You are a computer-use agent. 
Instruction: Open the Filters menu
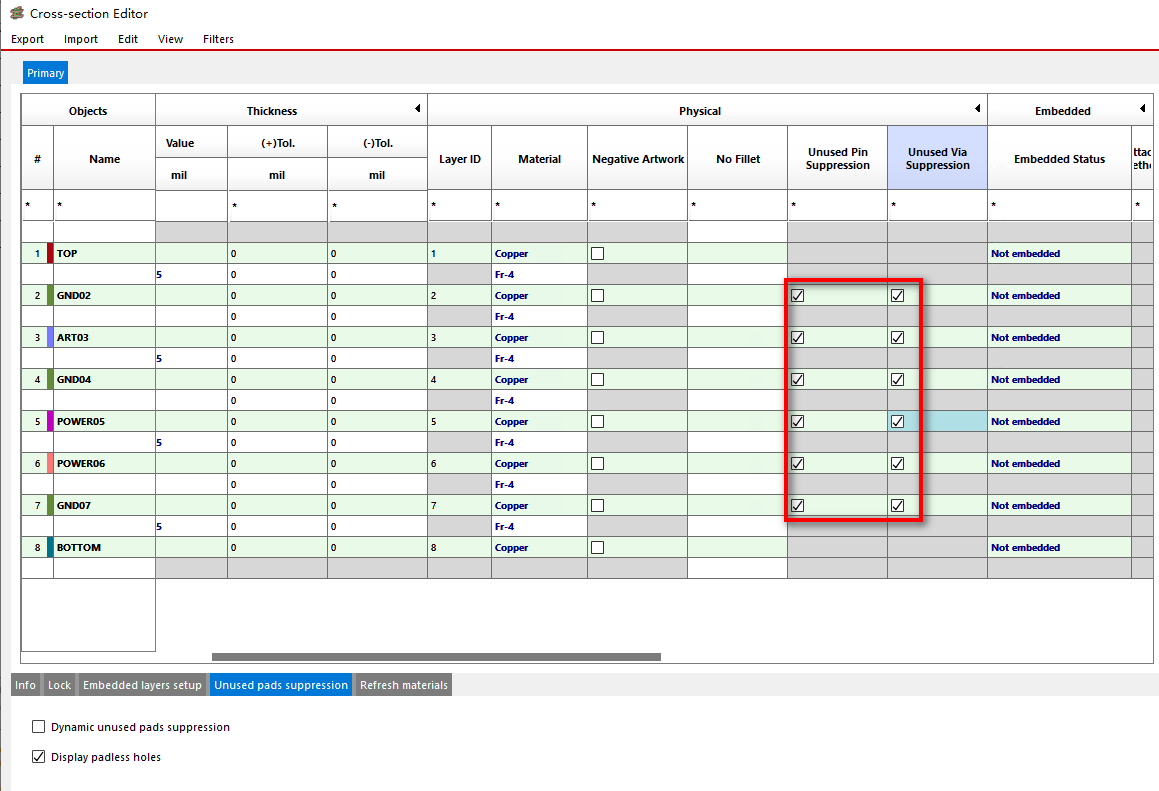(218, 39)
